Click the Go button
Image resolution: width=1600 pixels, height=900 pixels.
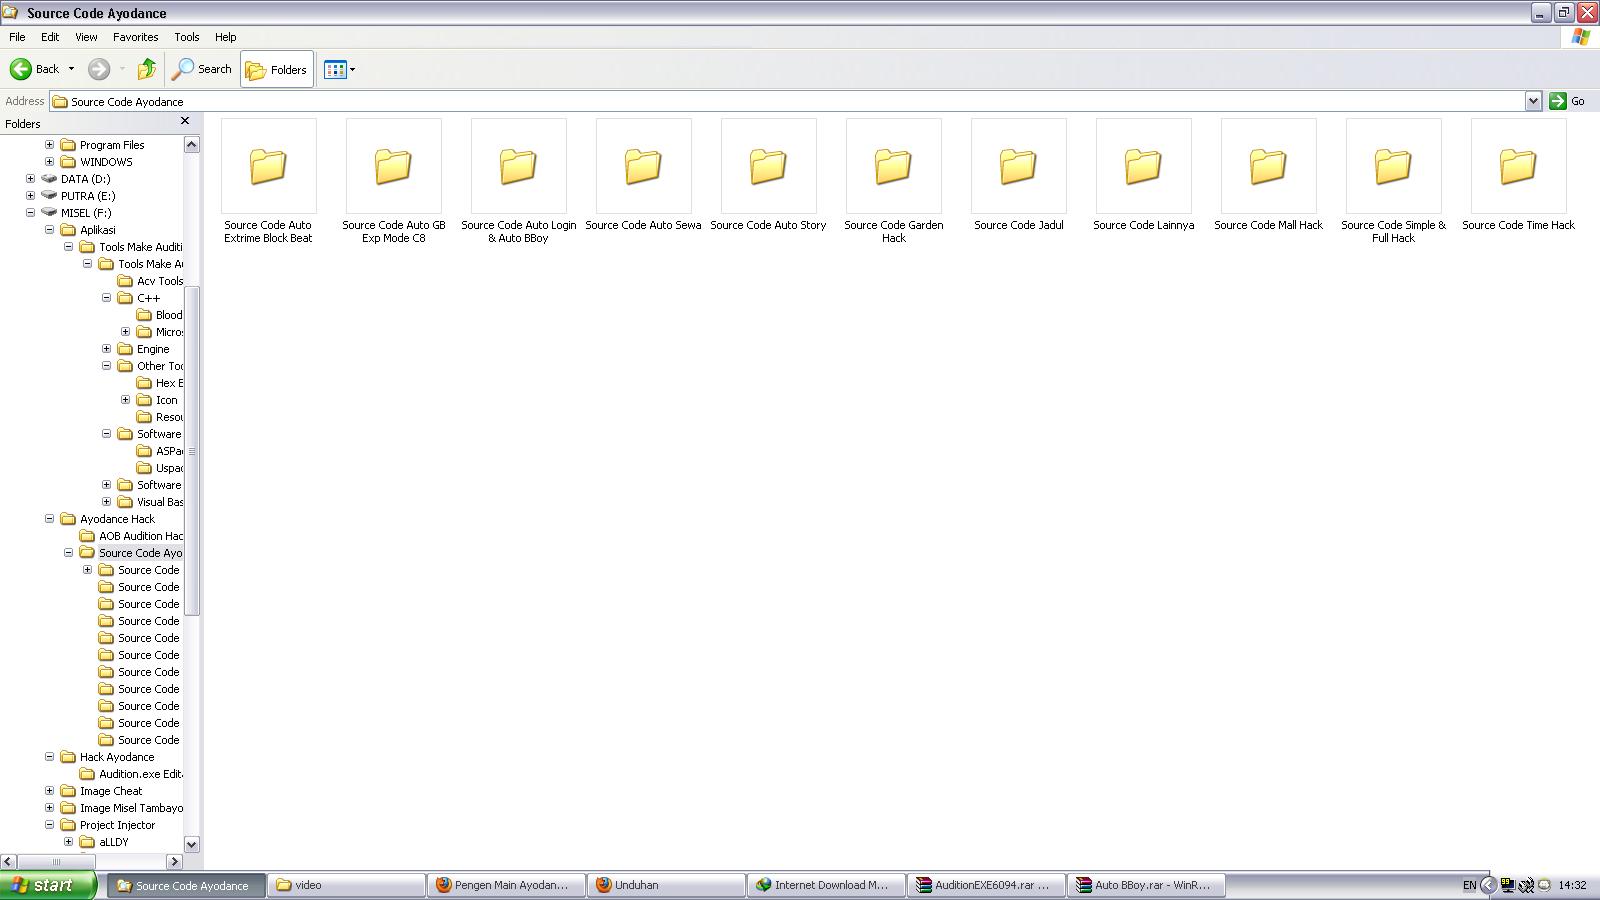[1567, 101]
